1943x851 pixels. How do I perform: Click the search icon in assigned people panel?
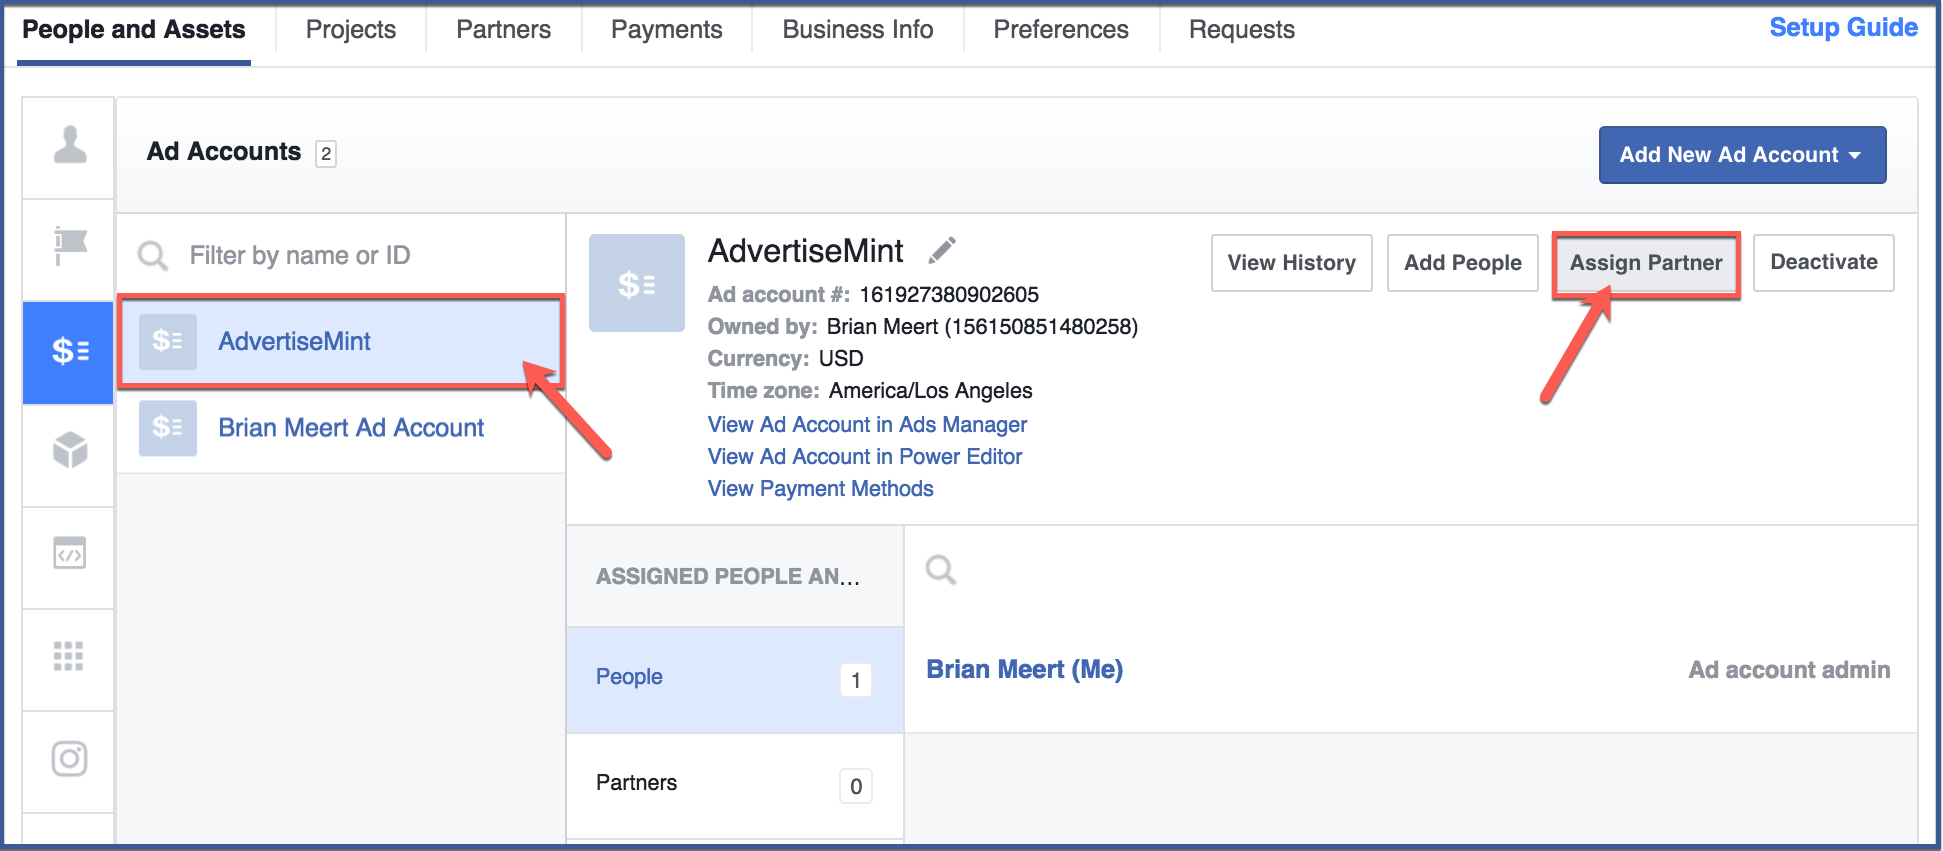click(x=940, y=570)
